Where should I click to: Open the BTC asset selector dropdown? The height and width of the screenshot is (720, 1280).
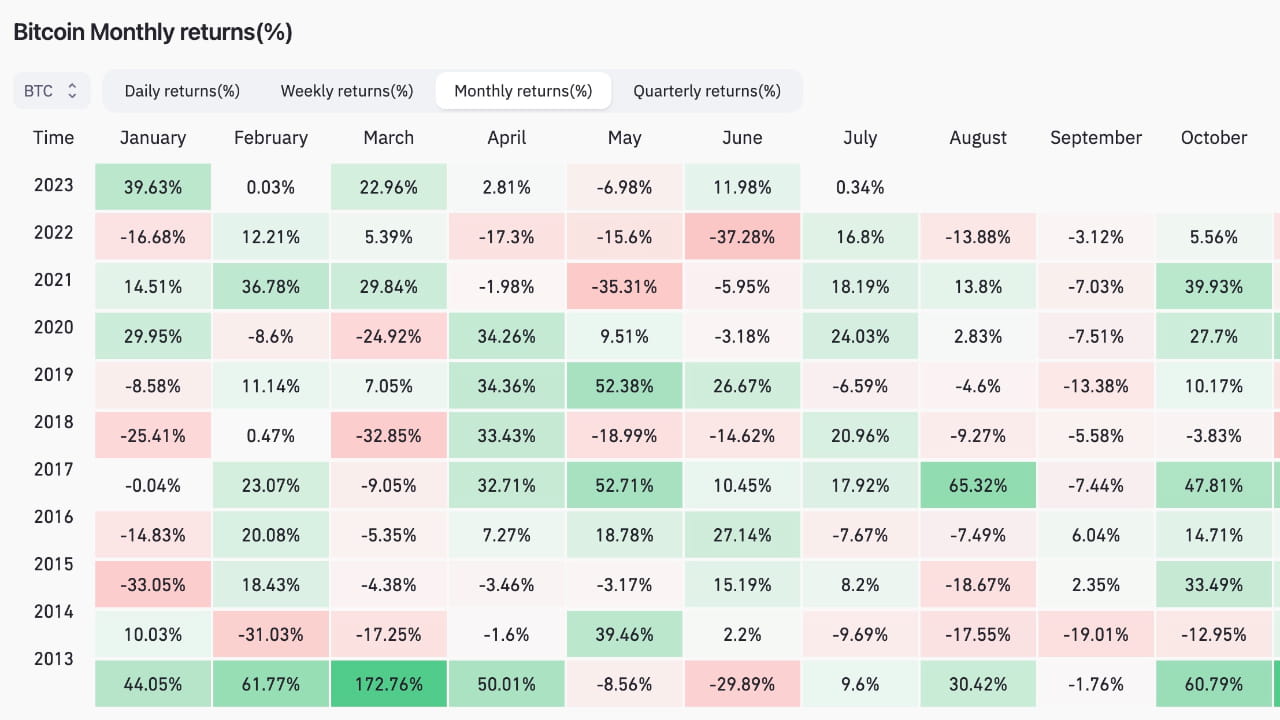point(50,90)
